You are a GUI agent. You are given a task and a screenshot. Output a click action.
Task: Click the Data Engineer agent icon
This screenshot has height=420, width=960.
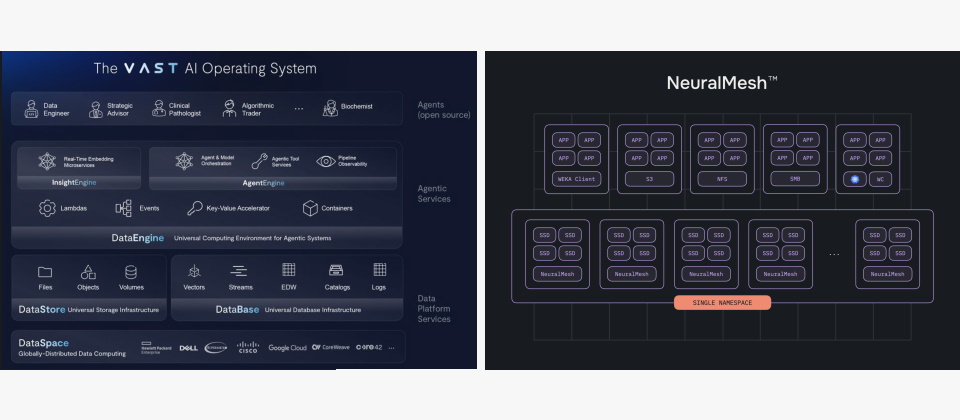click(x=31, y=108)
